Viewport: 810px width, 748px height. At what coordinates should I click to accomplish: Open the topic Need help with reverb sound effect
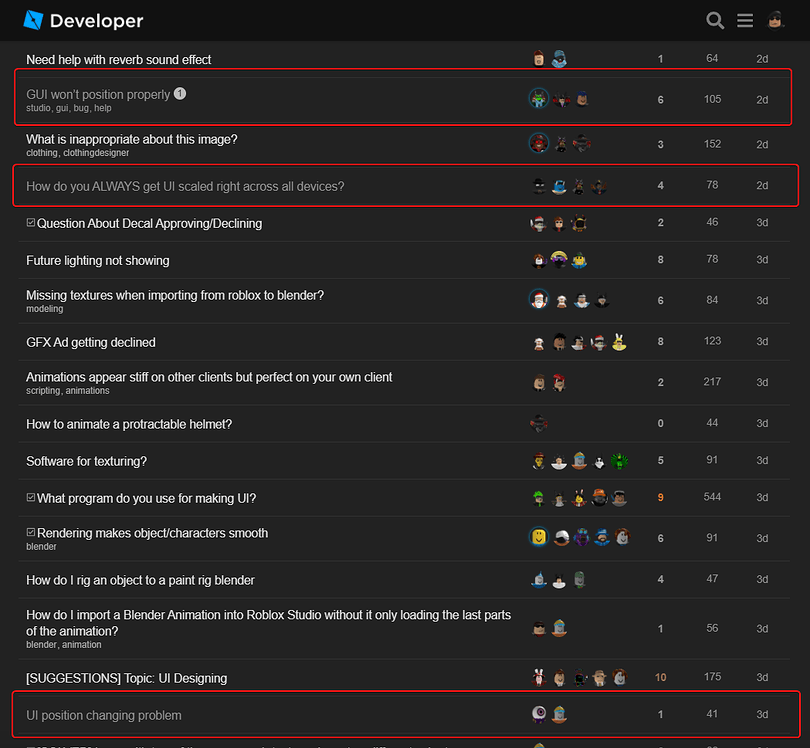117,59
